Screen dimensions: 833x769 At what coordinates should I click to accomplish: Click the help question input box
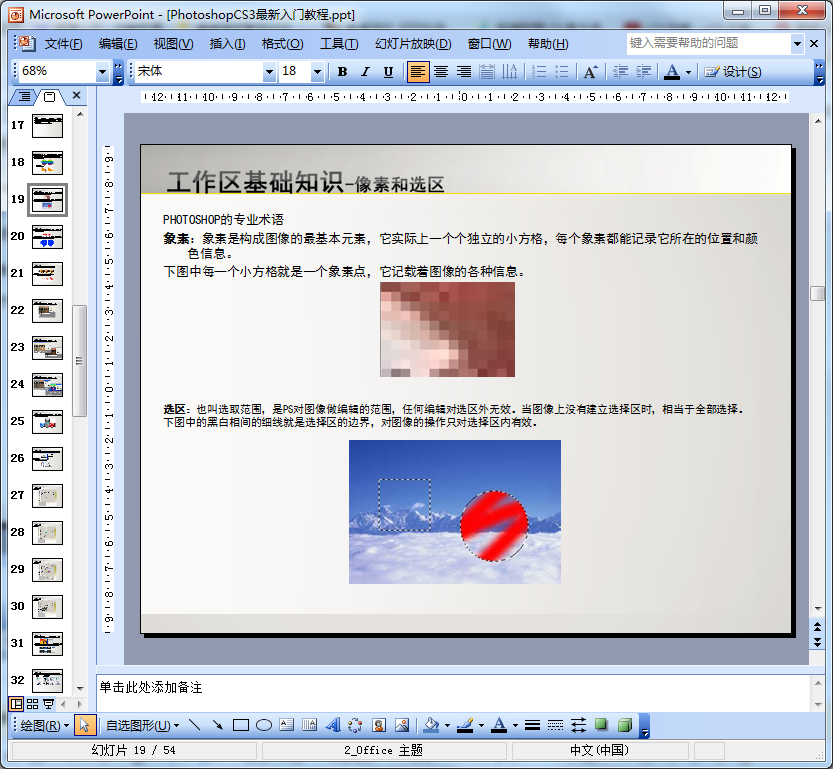point(709,43)
